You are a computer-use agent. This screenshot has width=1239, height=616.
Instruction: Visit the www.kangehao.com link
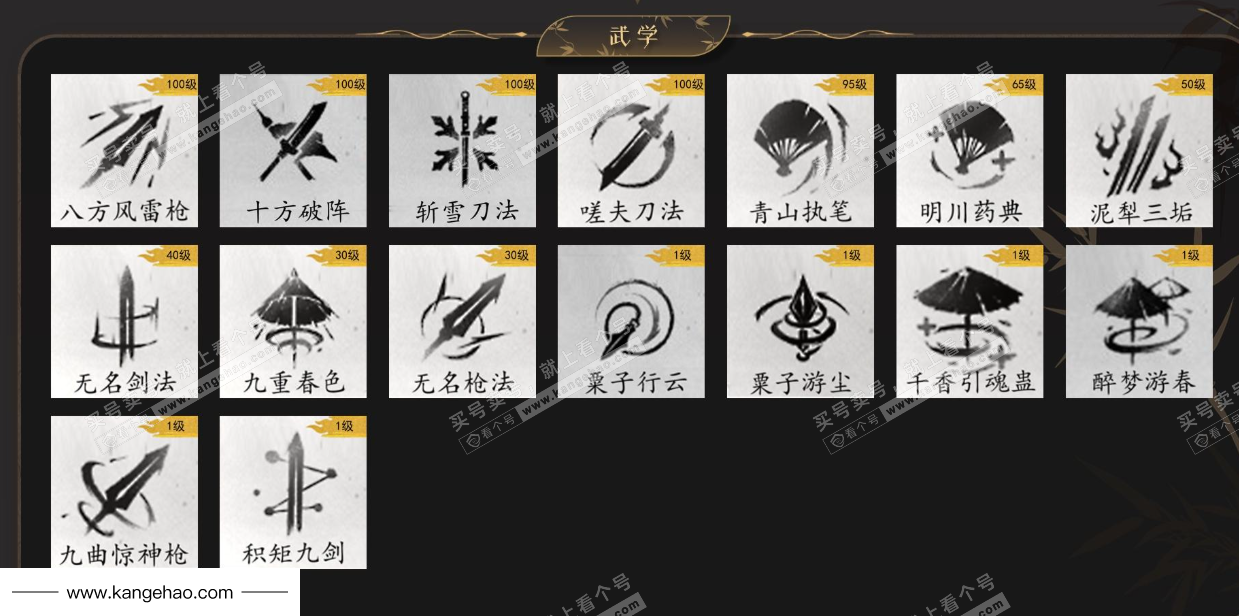[150, 593]
